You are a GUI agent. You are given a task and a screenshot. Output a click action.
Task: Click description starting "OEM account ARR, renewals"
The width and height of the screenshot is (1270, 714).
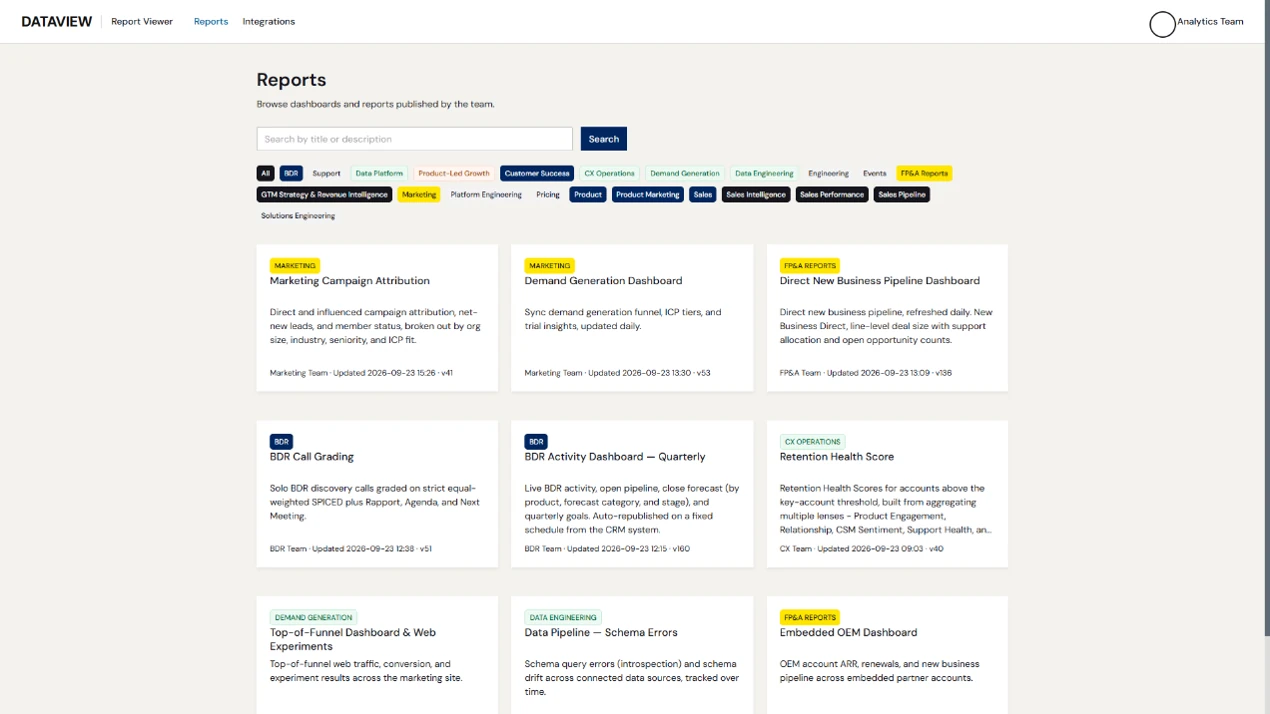880,671
